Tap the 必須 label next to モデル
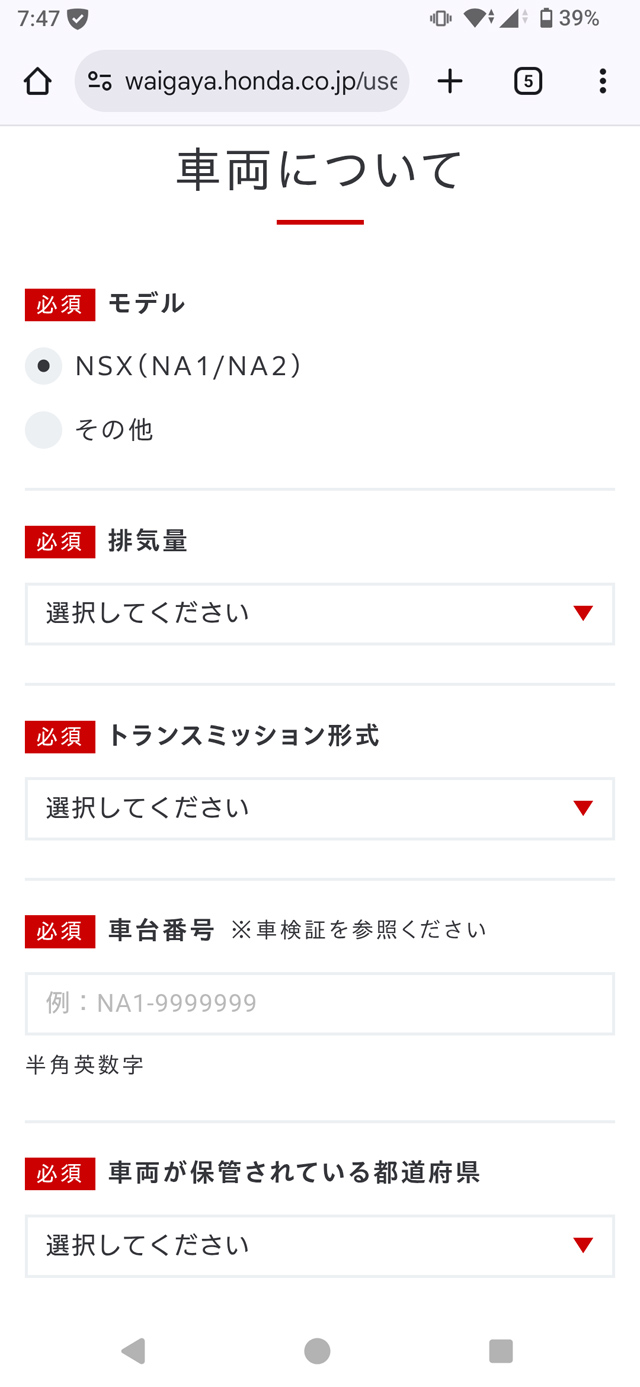This screenshot has height=1387, width=640. (x=58, y=304)
